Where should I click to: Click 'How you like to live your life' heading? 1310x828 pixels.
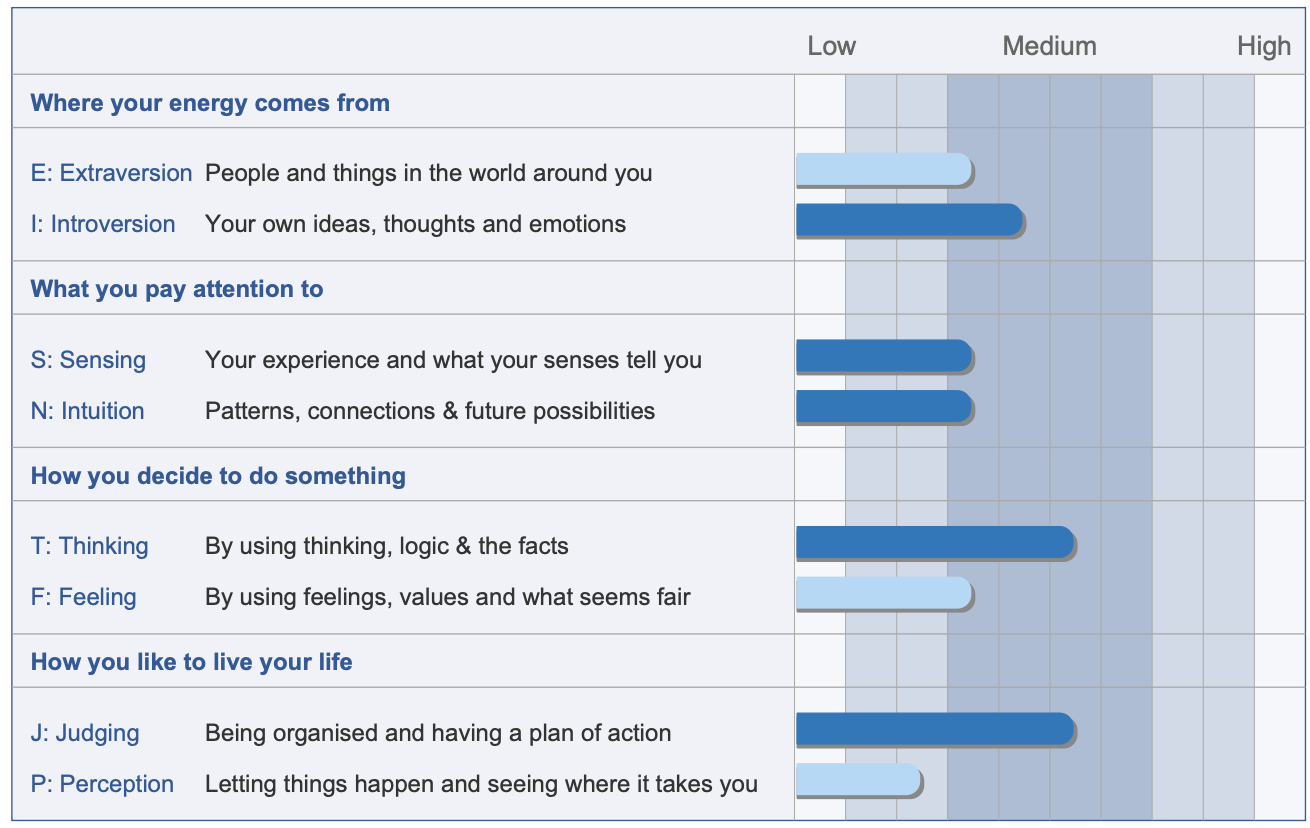(x=191, y=662)
